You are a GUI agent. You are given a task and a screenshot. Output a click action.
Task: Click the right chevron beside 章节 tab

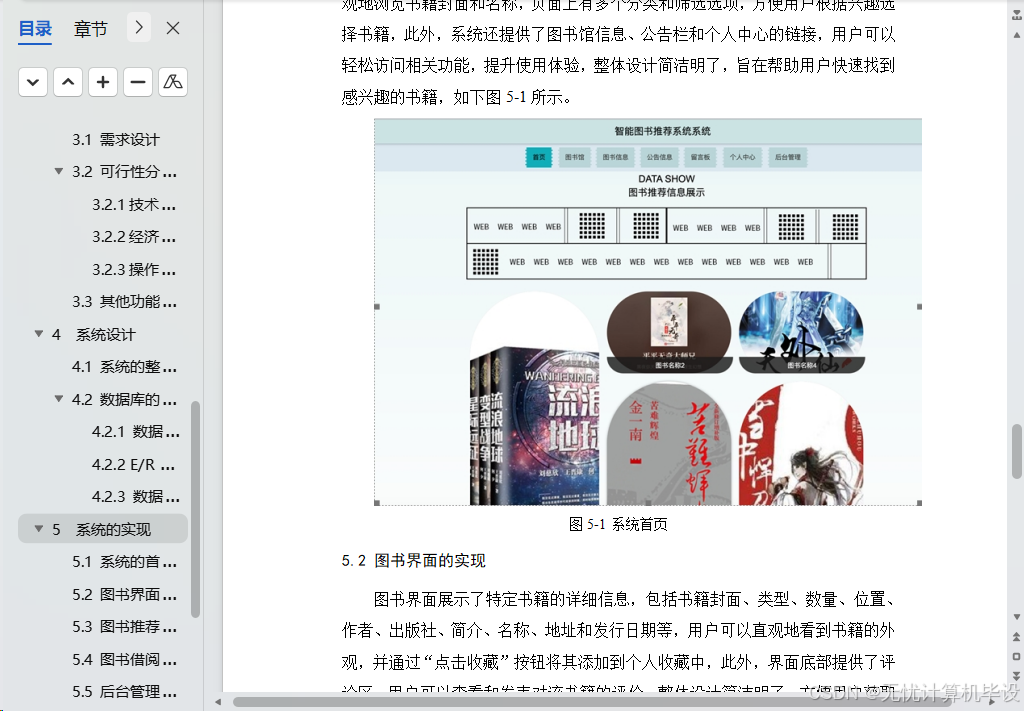138,27
